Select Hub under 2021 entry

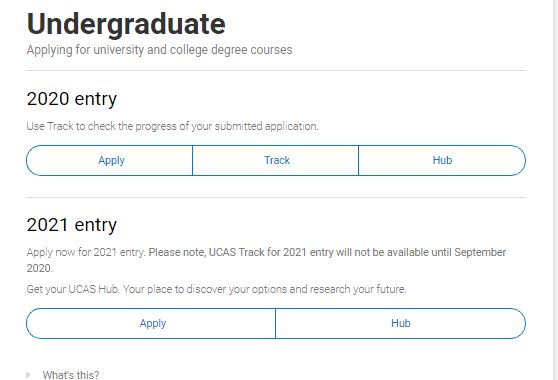401,323
